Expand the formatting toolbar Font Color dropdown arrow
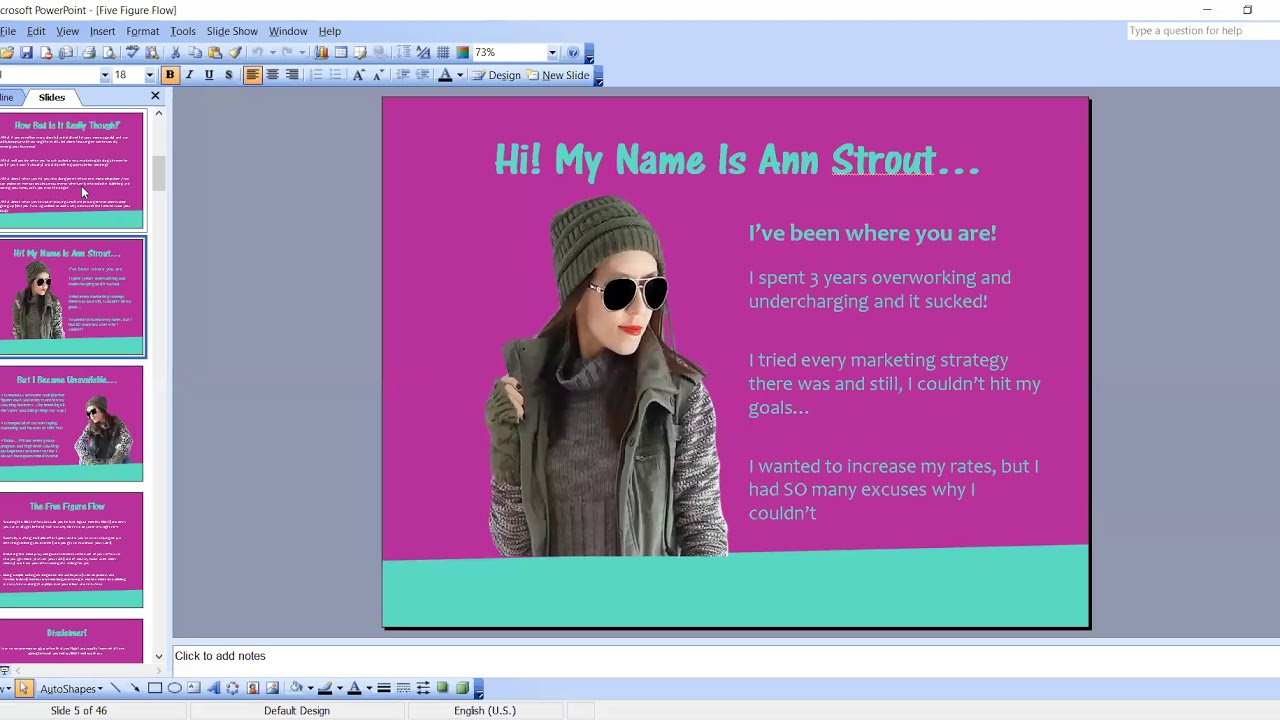 tap(460, 75)
